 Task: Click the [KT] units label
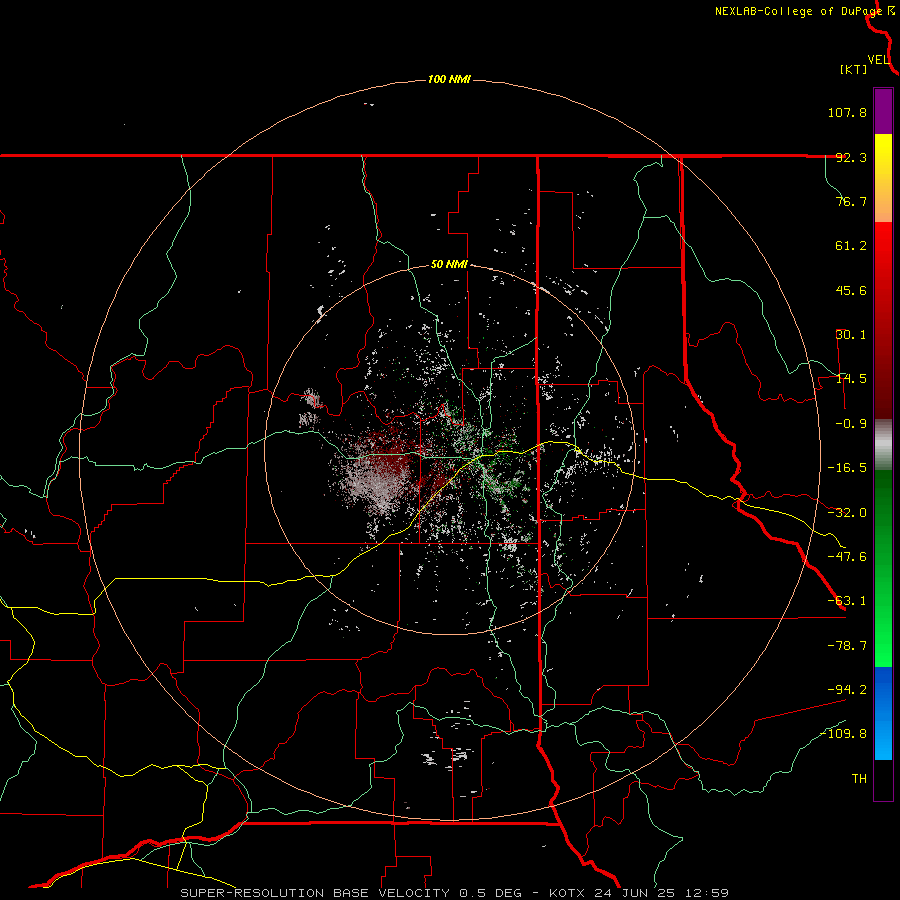(x=854, y=69)
